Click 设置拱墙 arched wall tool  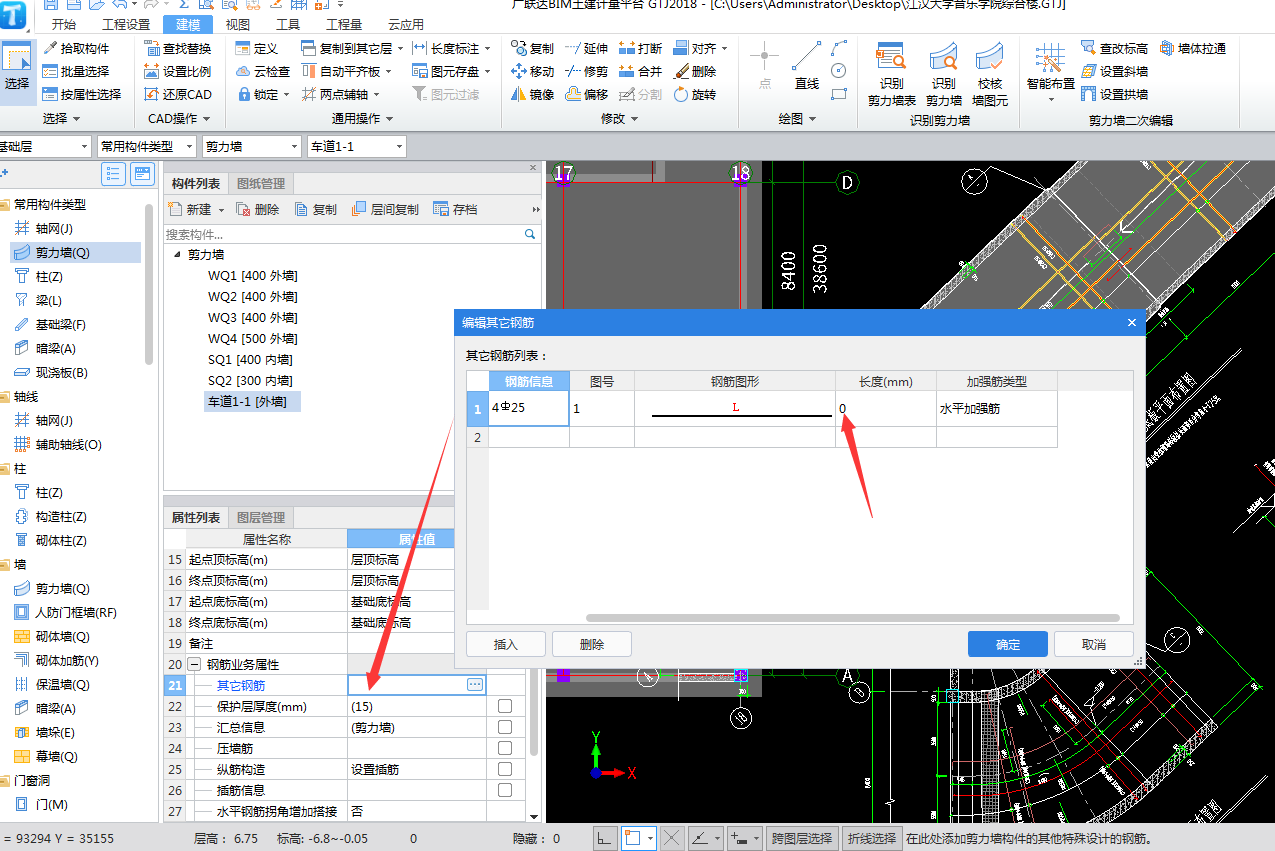(1115, 94)
